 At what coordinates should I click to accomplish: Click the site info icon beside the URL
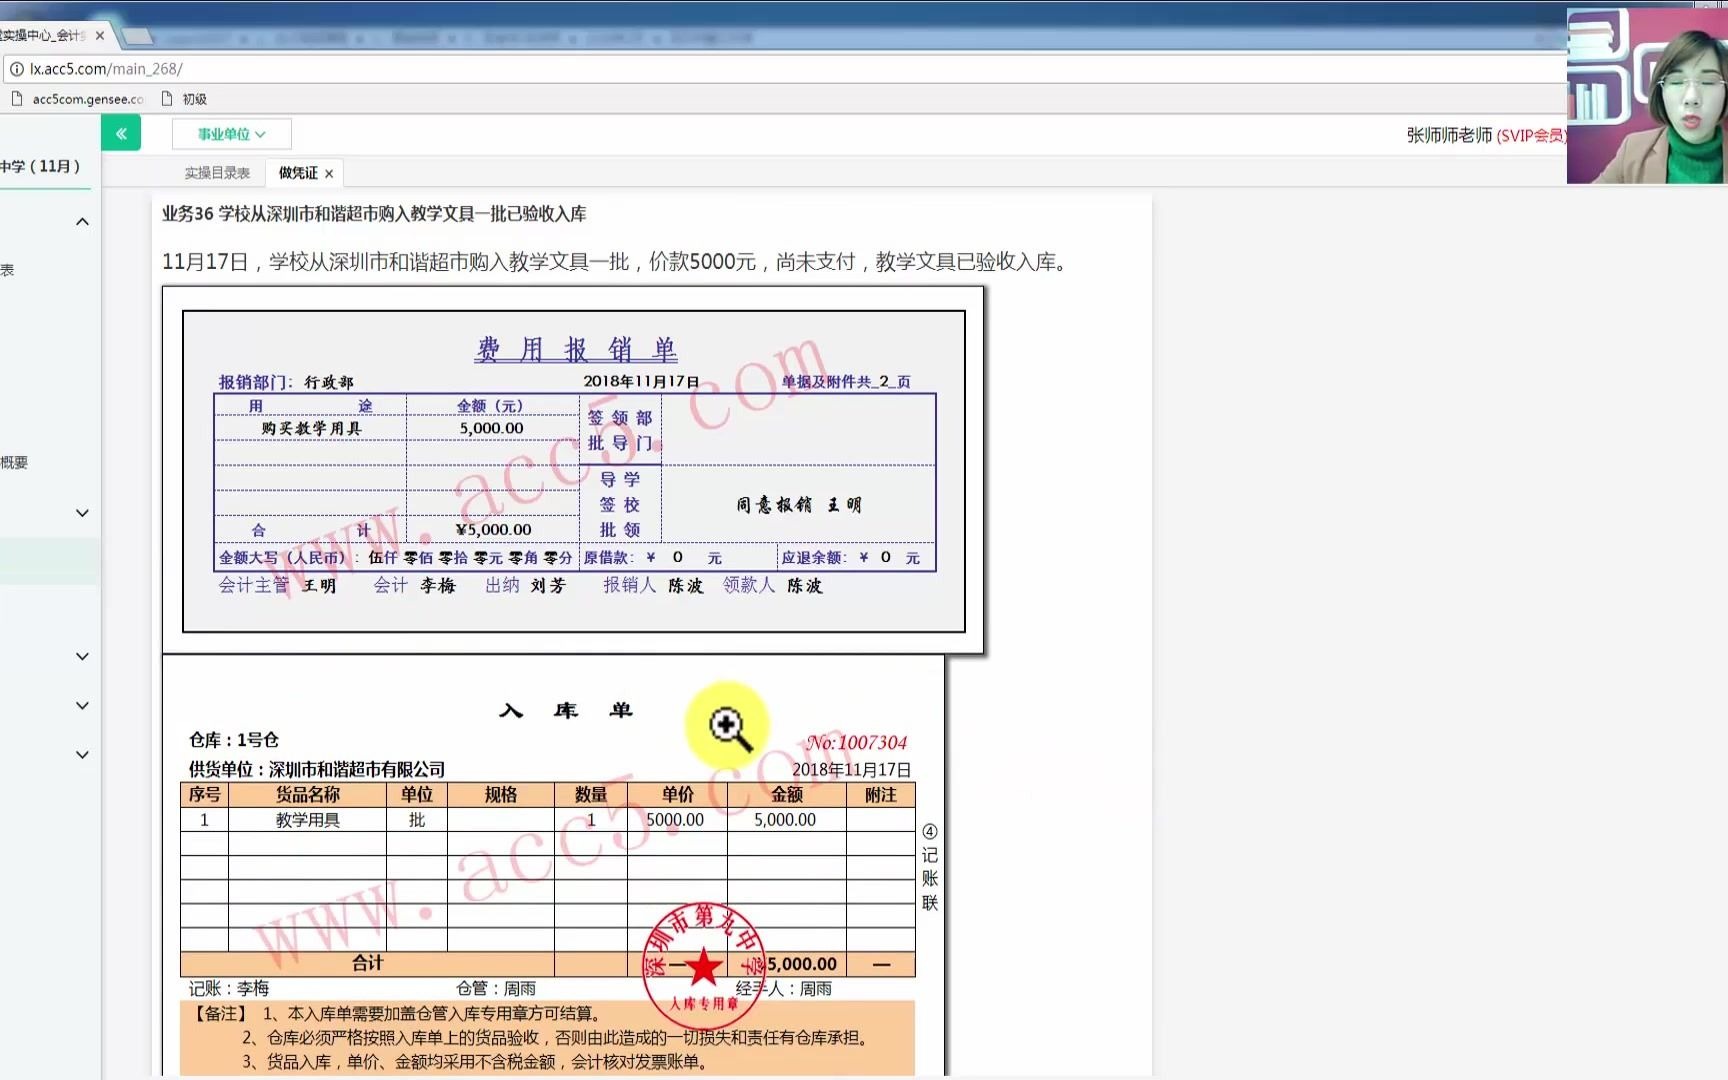coord(17,69)
